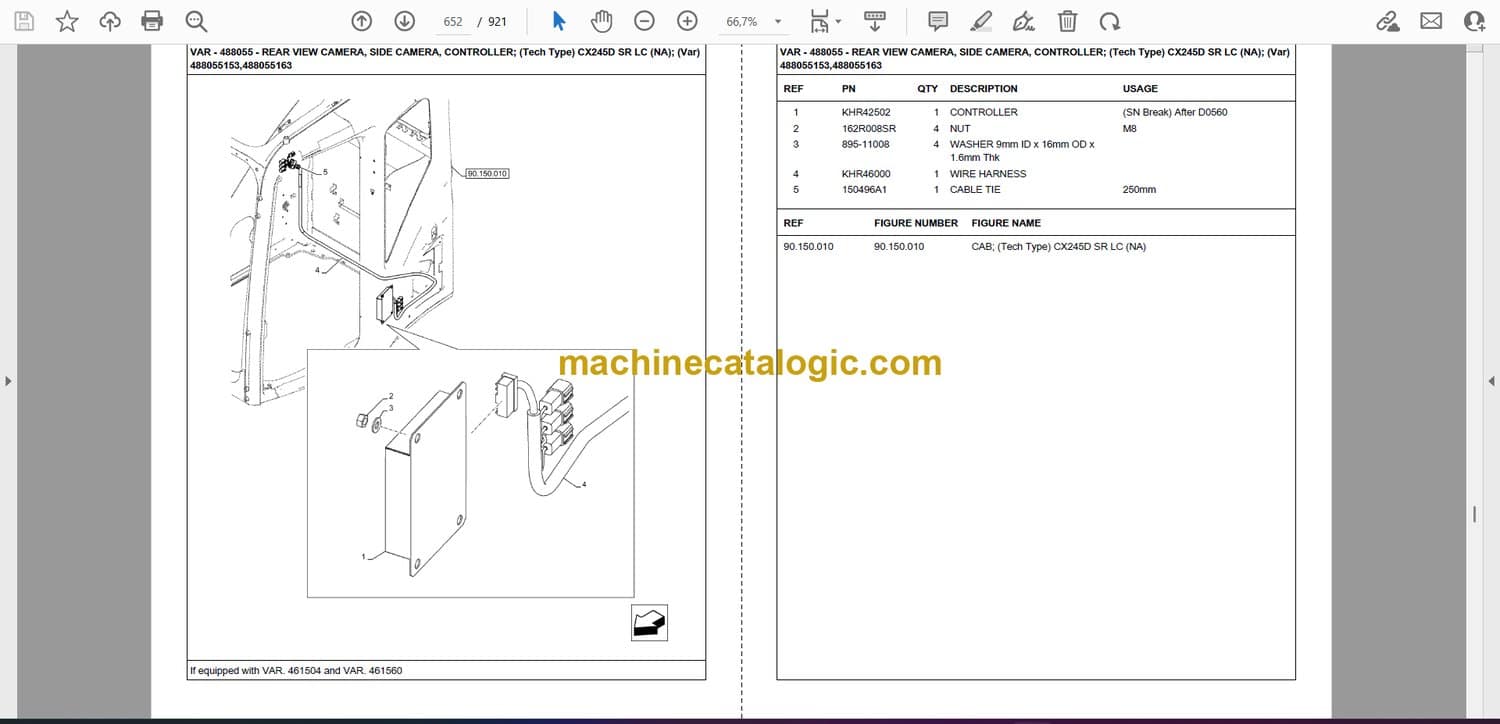Open the account profile icon
Viewport: 1500px width, 724px height.
pos(1474,21)
